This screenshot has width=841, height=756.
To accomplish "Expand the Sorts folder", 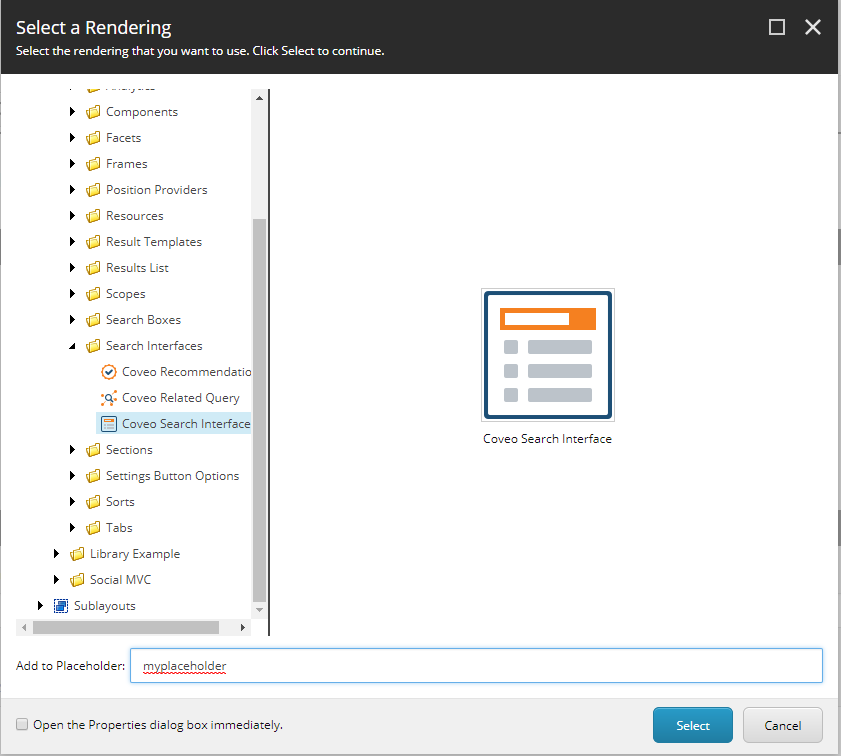I will pos(70,501).
